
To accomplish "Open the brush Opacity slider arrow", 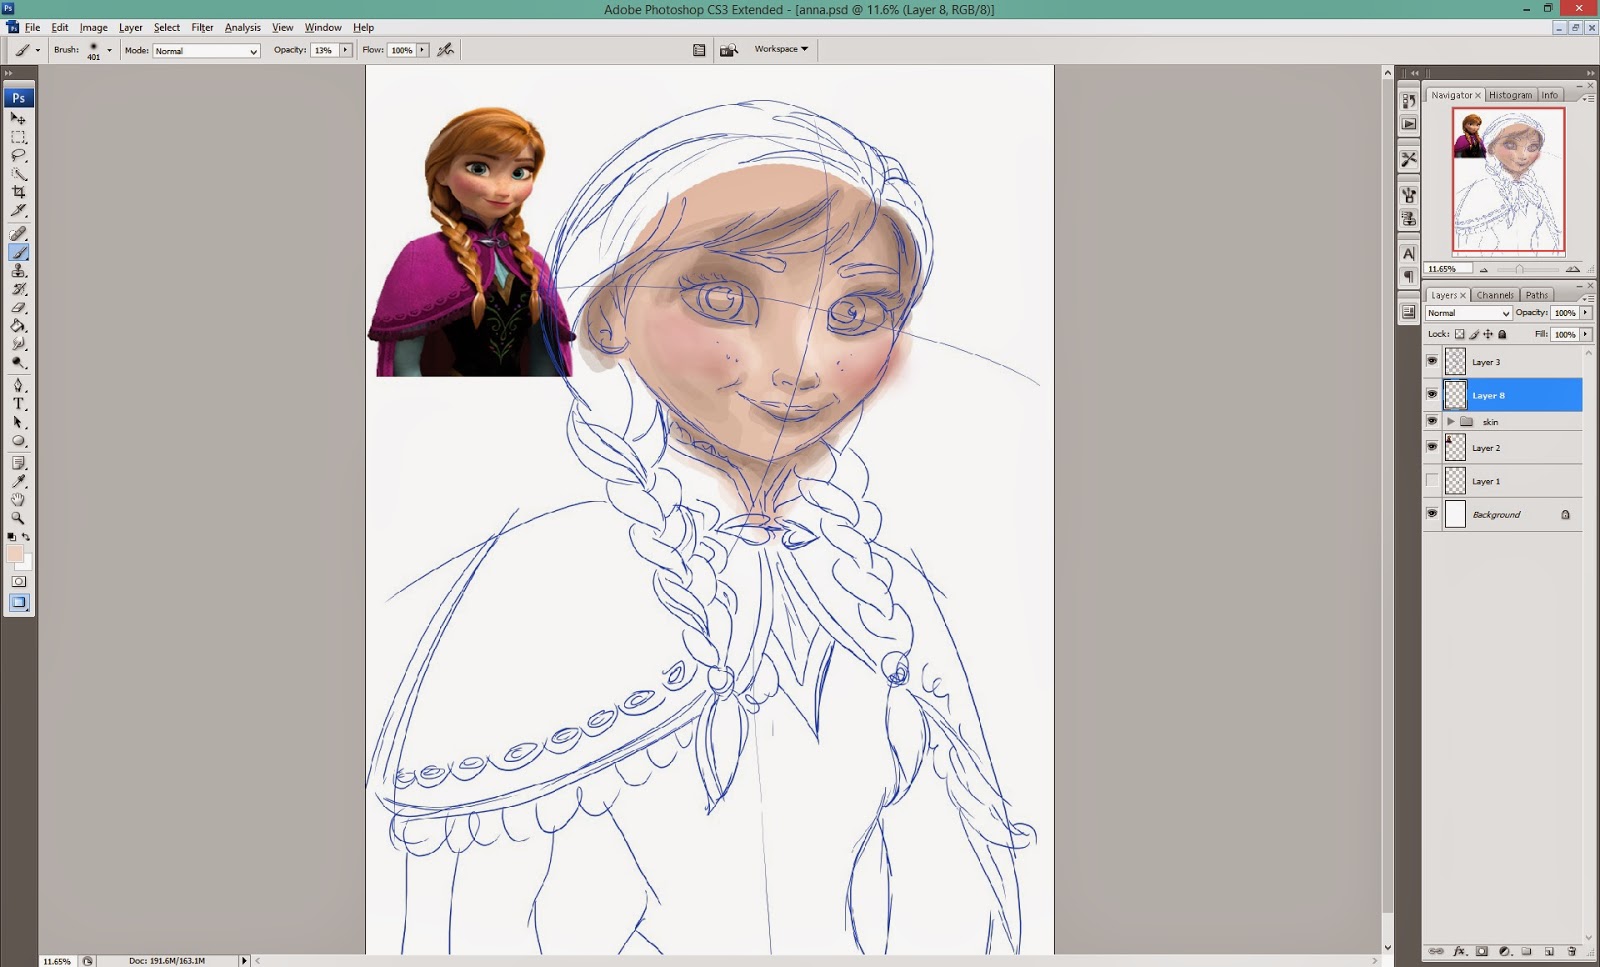I will pos(345,50).
